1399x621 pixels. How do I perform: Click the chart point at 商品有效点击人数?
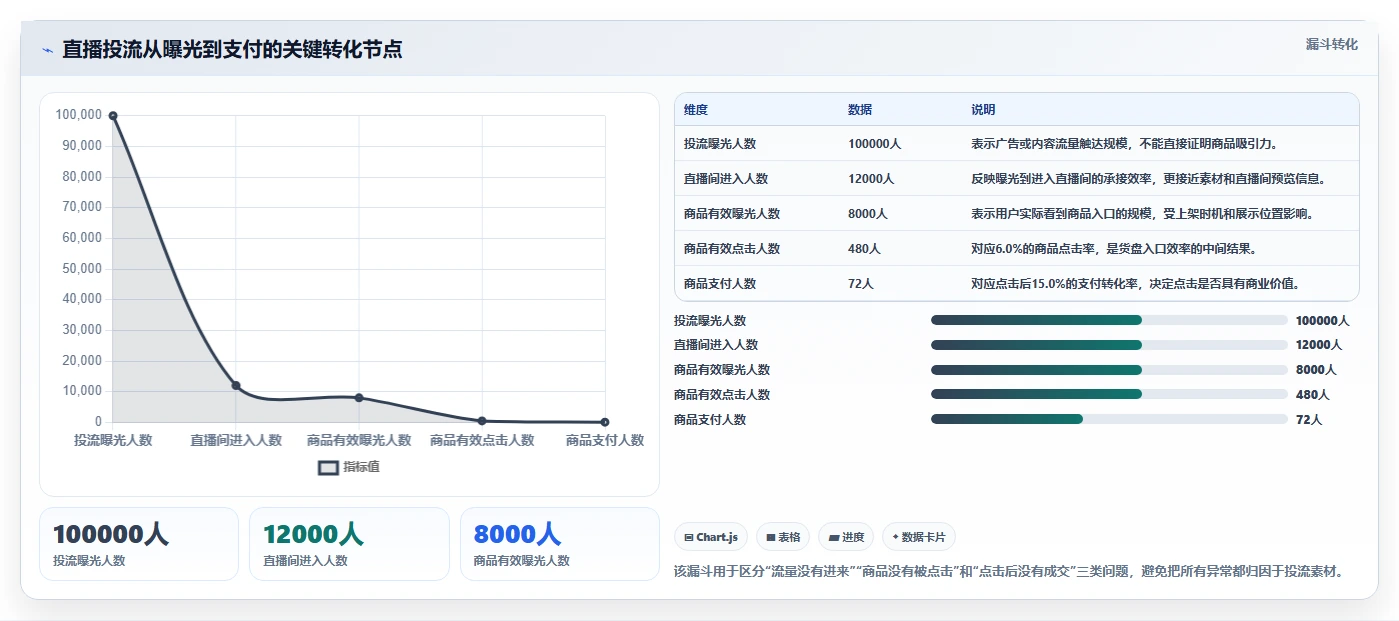(x=482, y=421)
